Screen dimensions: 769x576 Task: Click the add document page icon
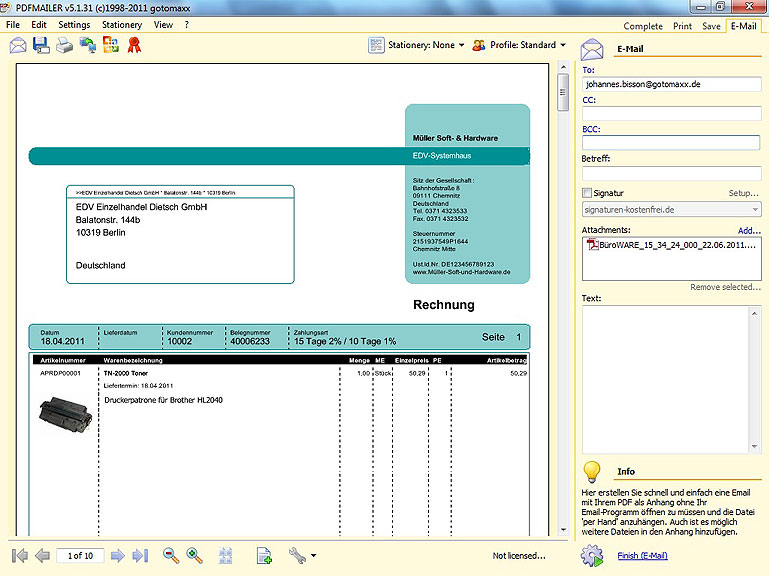pos(264,555)
